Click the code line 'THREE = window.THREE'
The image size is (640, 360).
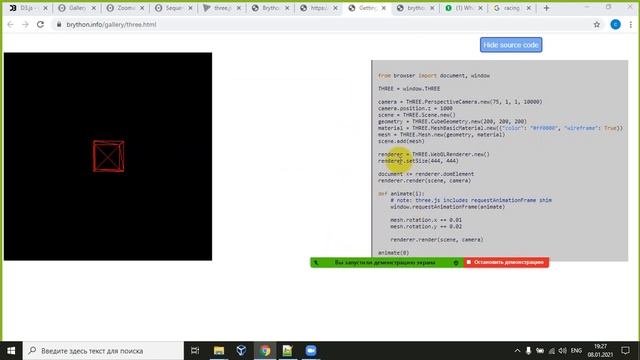click(409, 89)
